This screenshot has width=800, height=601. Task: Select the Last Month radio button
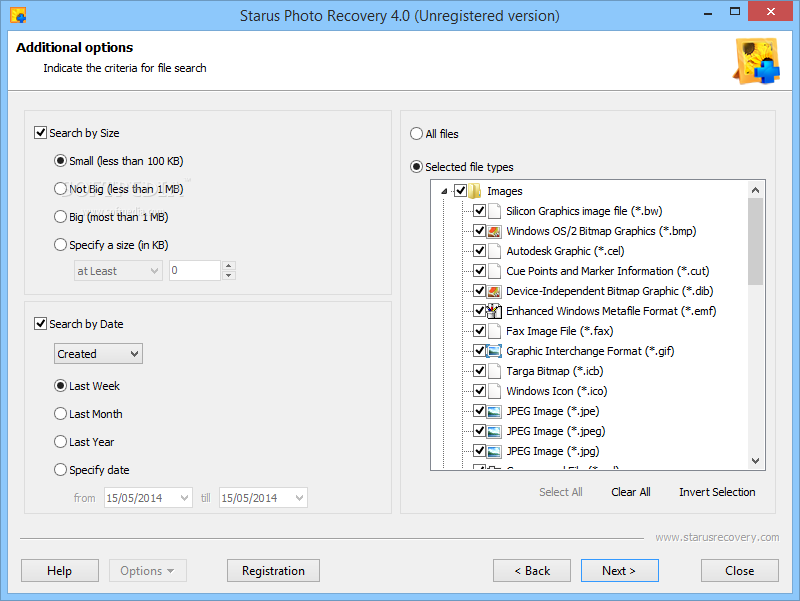(60, 414)
